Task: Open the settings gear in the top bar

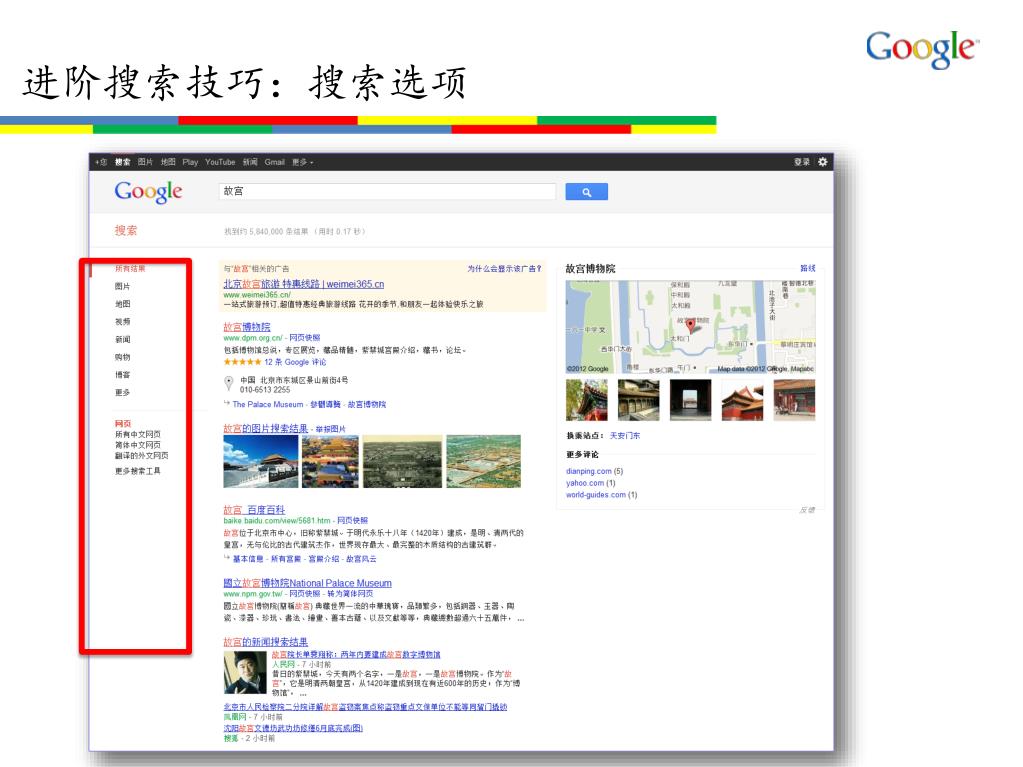Action: coord(822,162)
